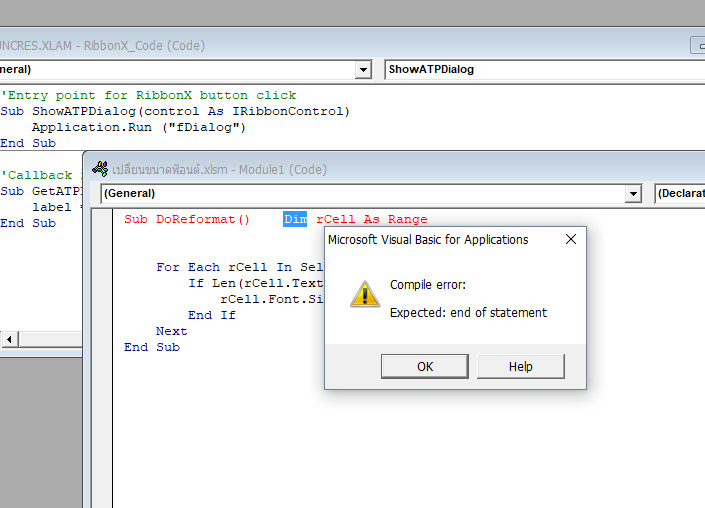Screen dimensions: 705x508
Task: Click the Module1 code window icon
Action: [100, 169]
